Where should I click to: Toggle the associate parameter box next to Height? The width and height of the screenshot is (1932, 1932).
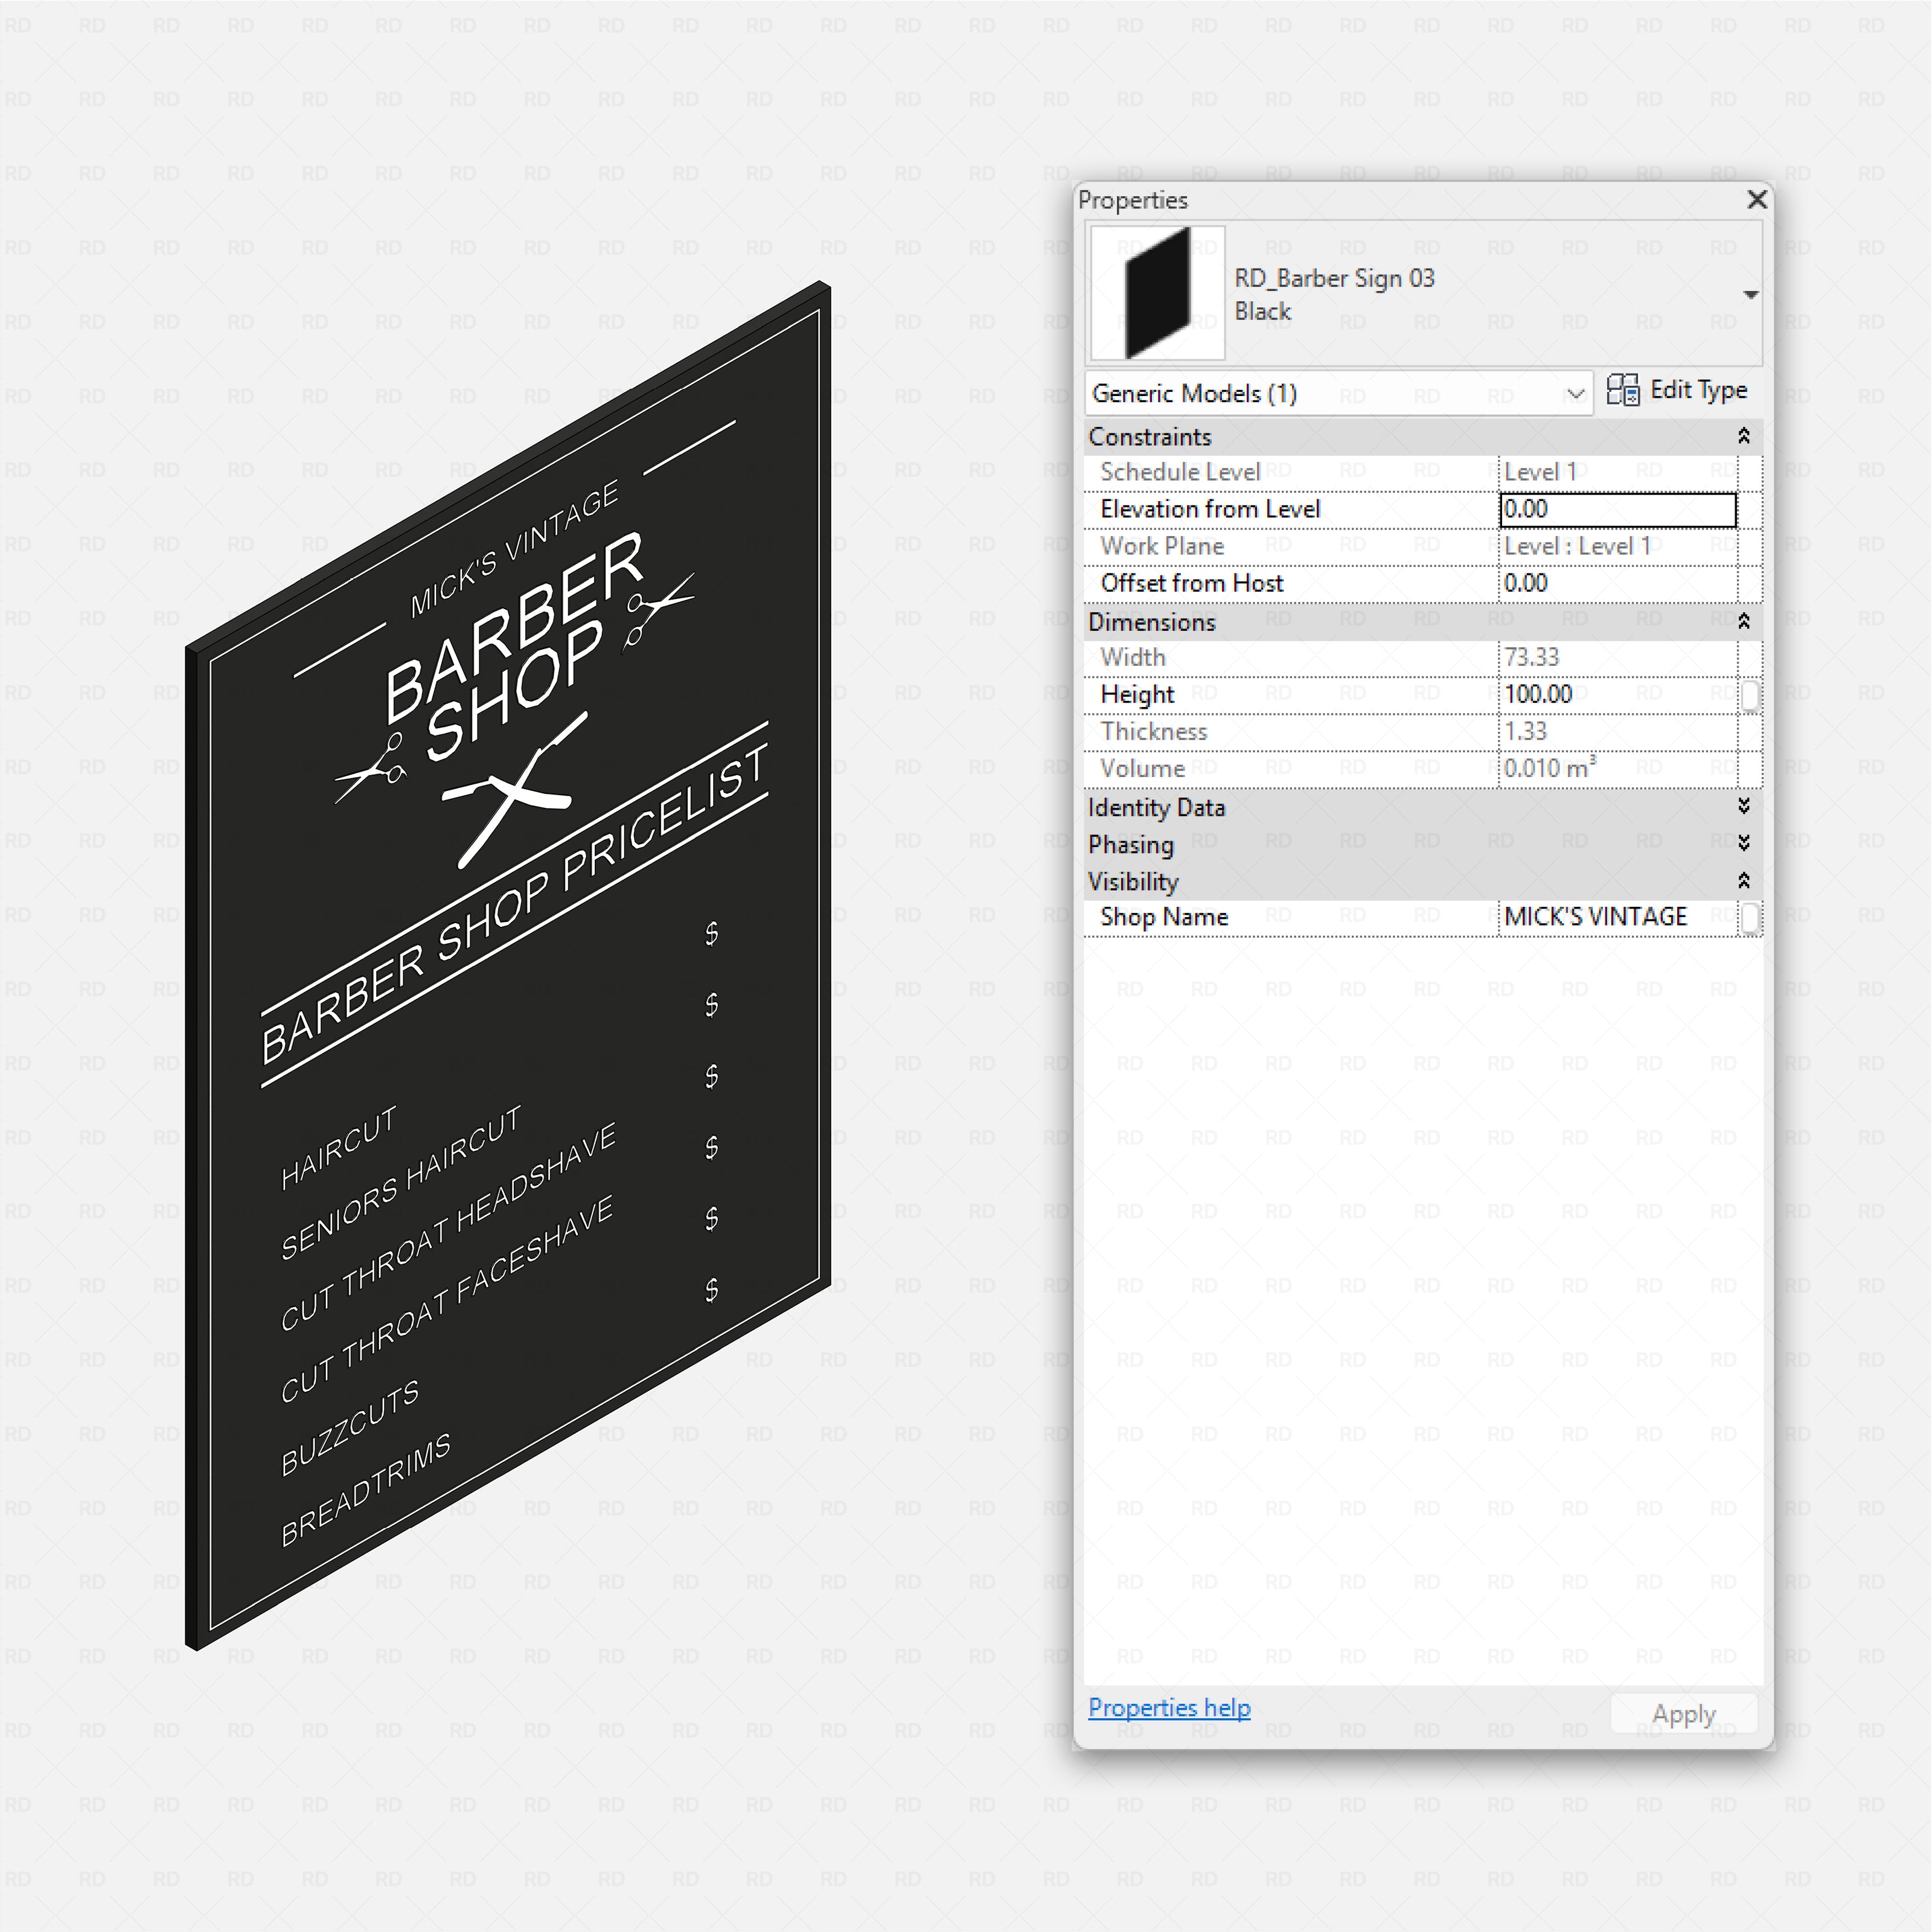click(1749, 695)
